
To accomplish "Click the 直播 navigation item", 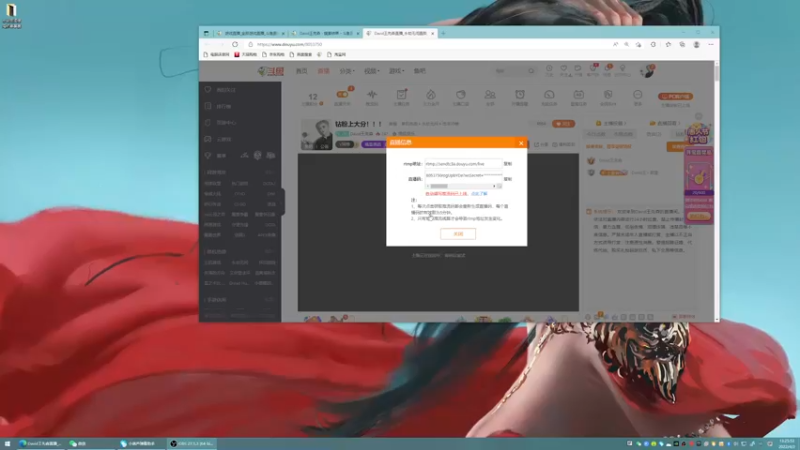I will tap(323, 71).
